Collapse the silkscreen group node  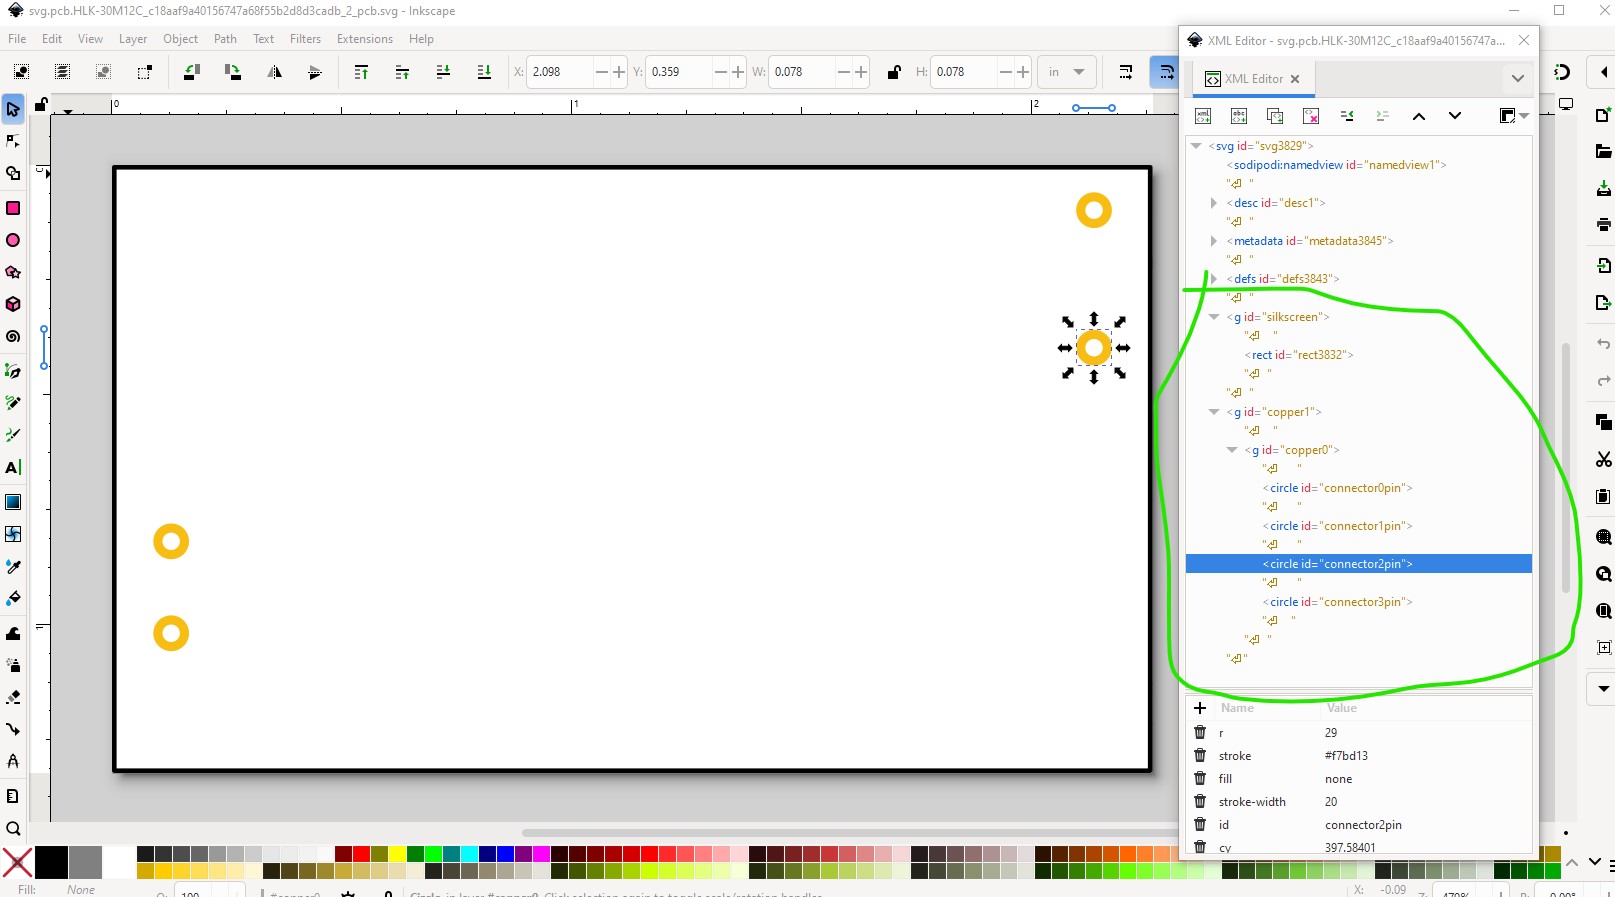(1214, 317)
